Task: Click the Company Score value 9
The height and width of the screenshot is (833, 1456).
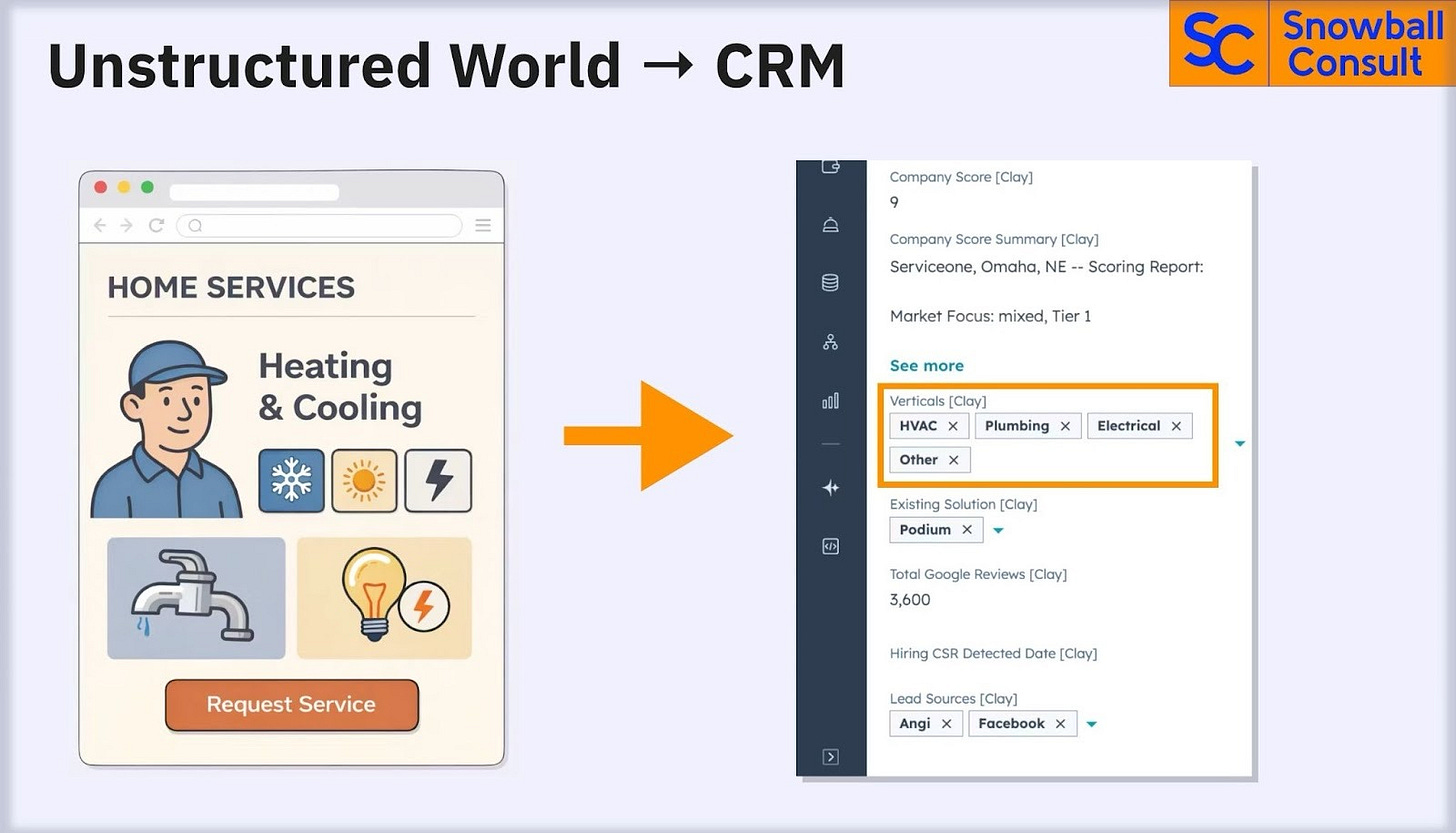Action: click(x=894, y=202)
